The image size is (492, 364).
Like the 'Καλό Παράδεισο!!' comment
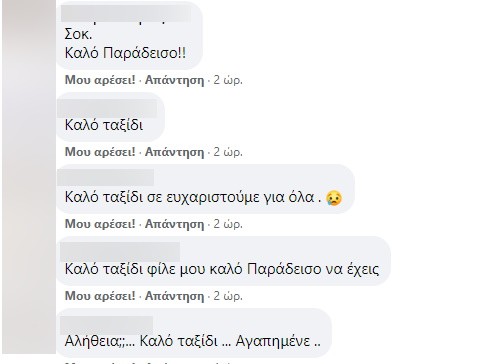pos(100,80)
